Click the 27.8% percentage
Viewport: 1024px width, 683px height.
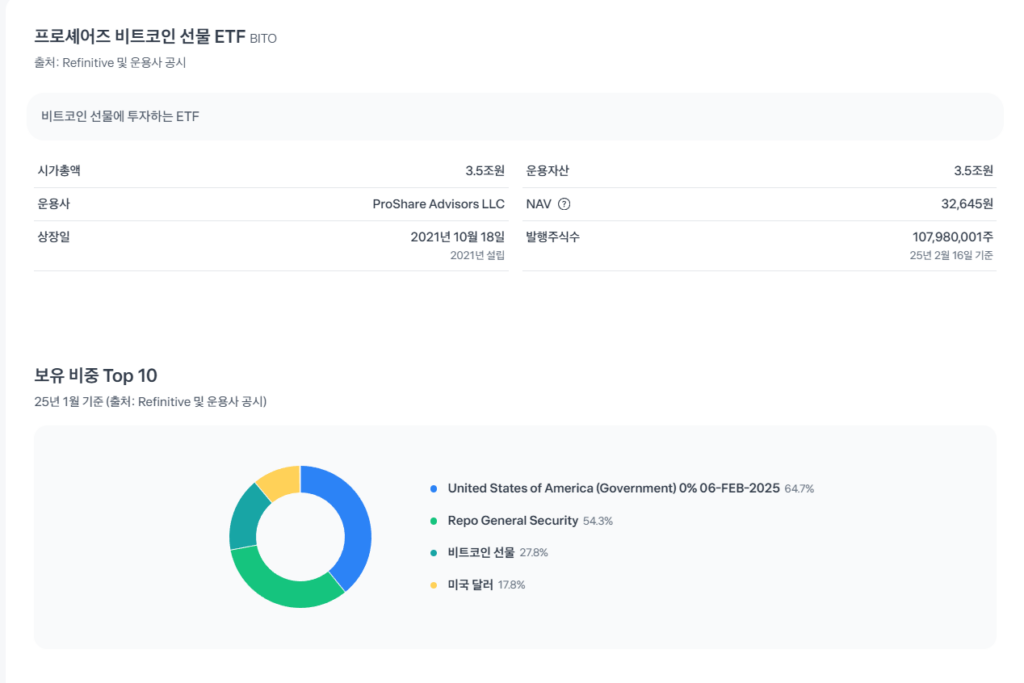[534, 553]
